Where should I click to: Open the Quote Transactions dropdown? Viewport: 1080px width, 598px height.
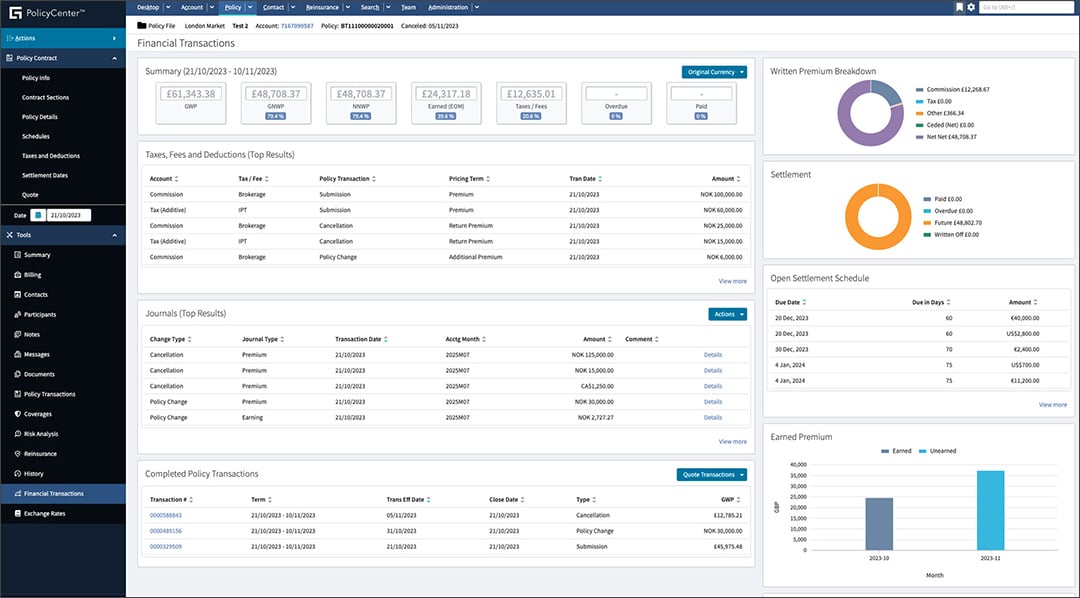click(711, 475)
